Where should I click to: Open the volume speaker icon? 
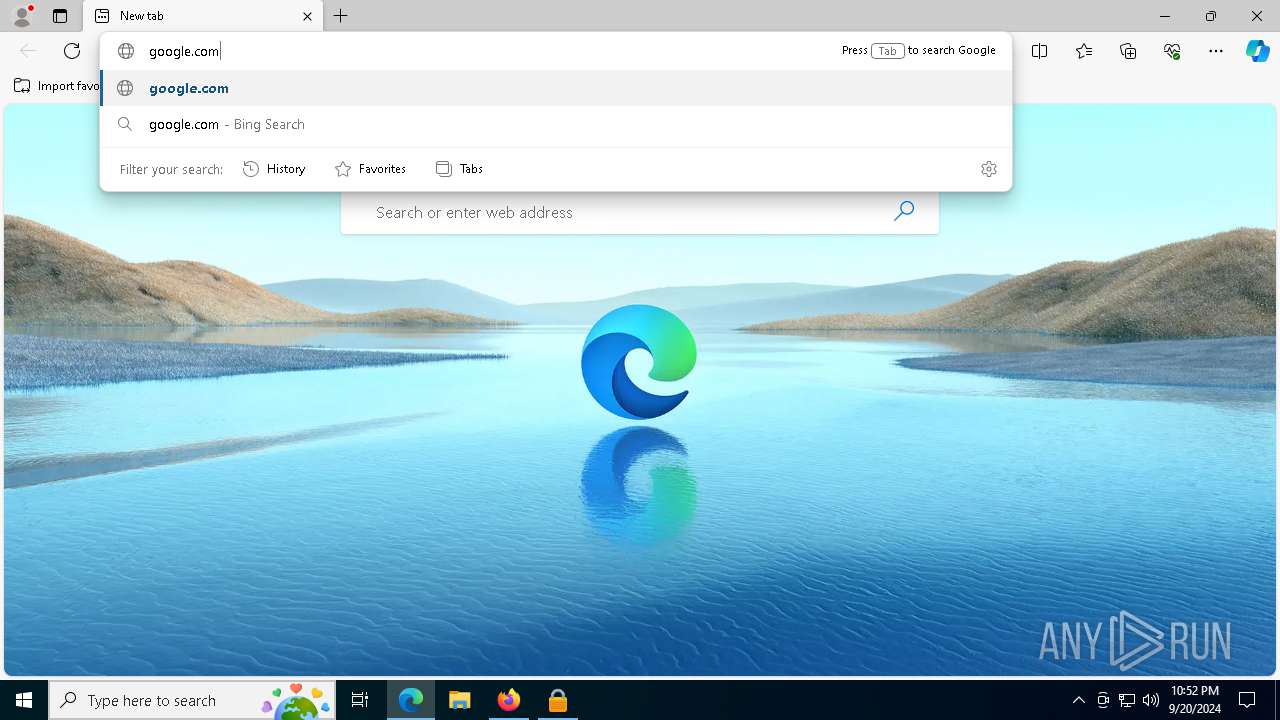point(1151,700)
